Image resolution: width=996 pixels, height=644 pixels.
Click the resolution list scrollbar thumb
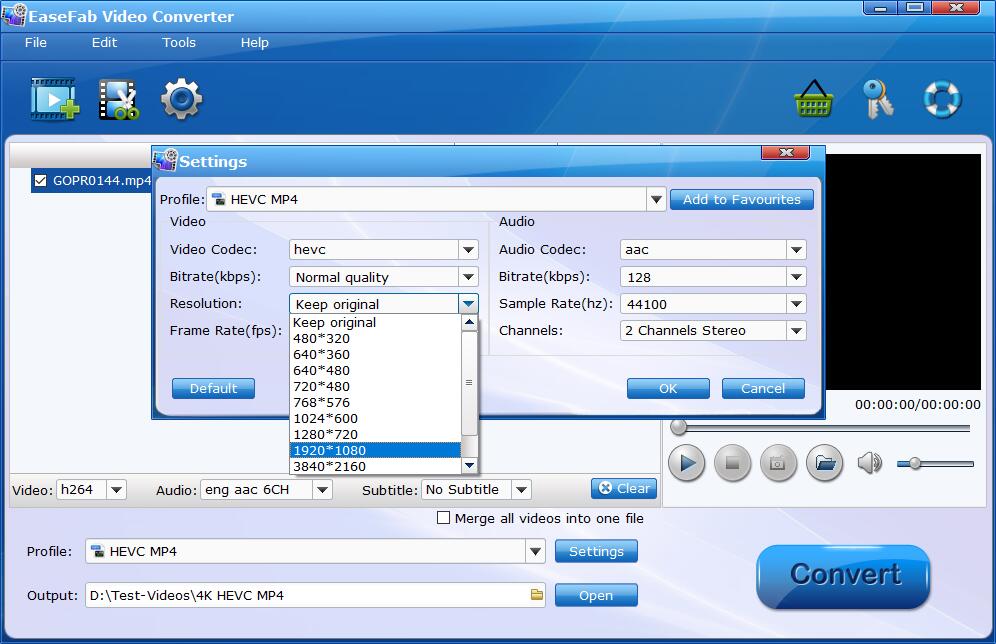(469, 383)
